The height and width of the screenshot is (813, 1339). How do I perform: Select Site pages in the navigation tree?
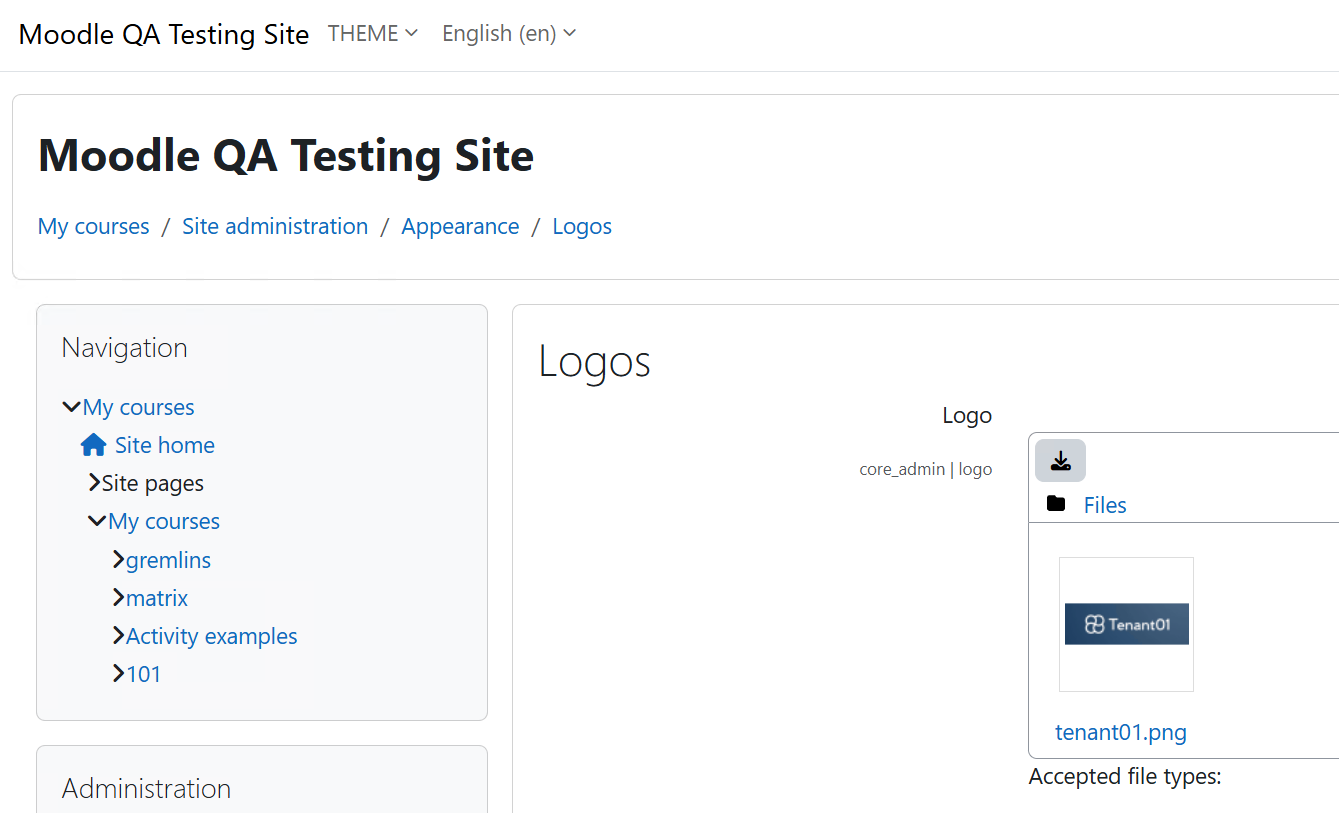[153, 483]
